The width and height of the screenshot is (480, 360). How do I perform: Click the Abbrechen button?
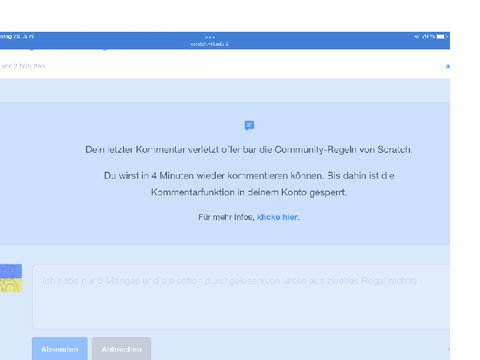[x=122, y=349]
